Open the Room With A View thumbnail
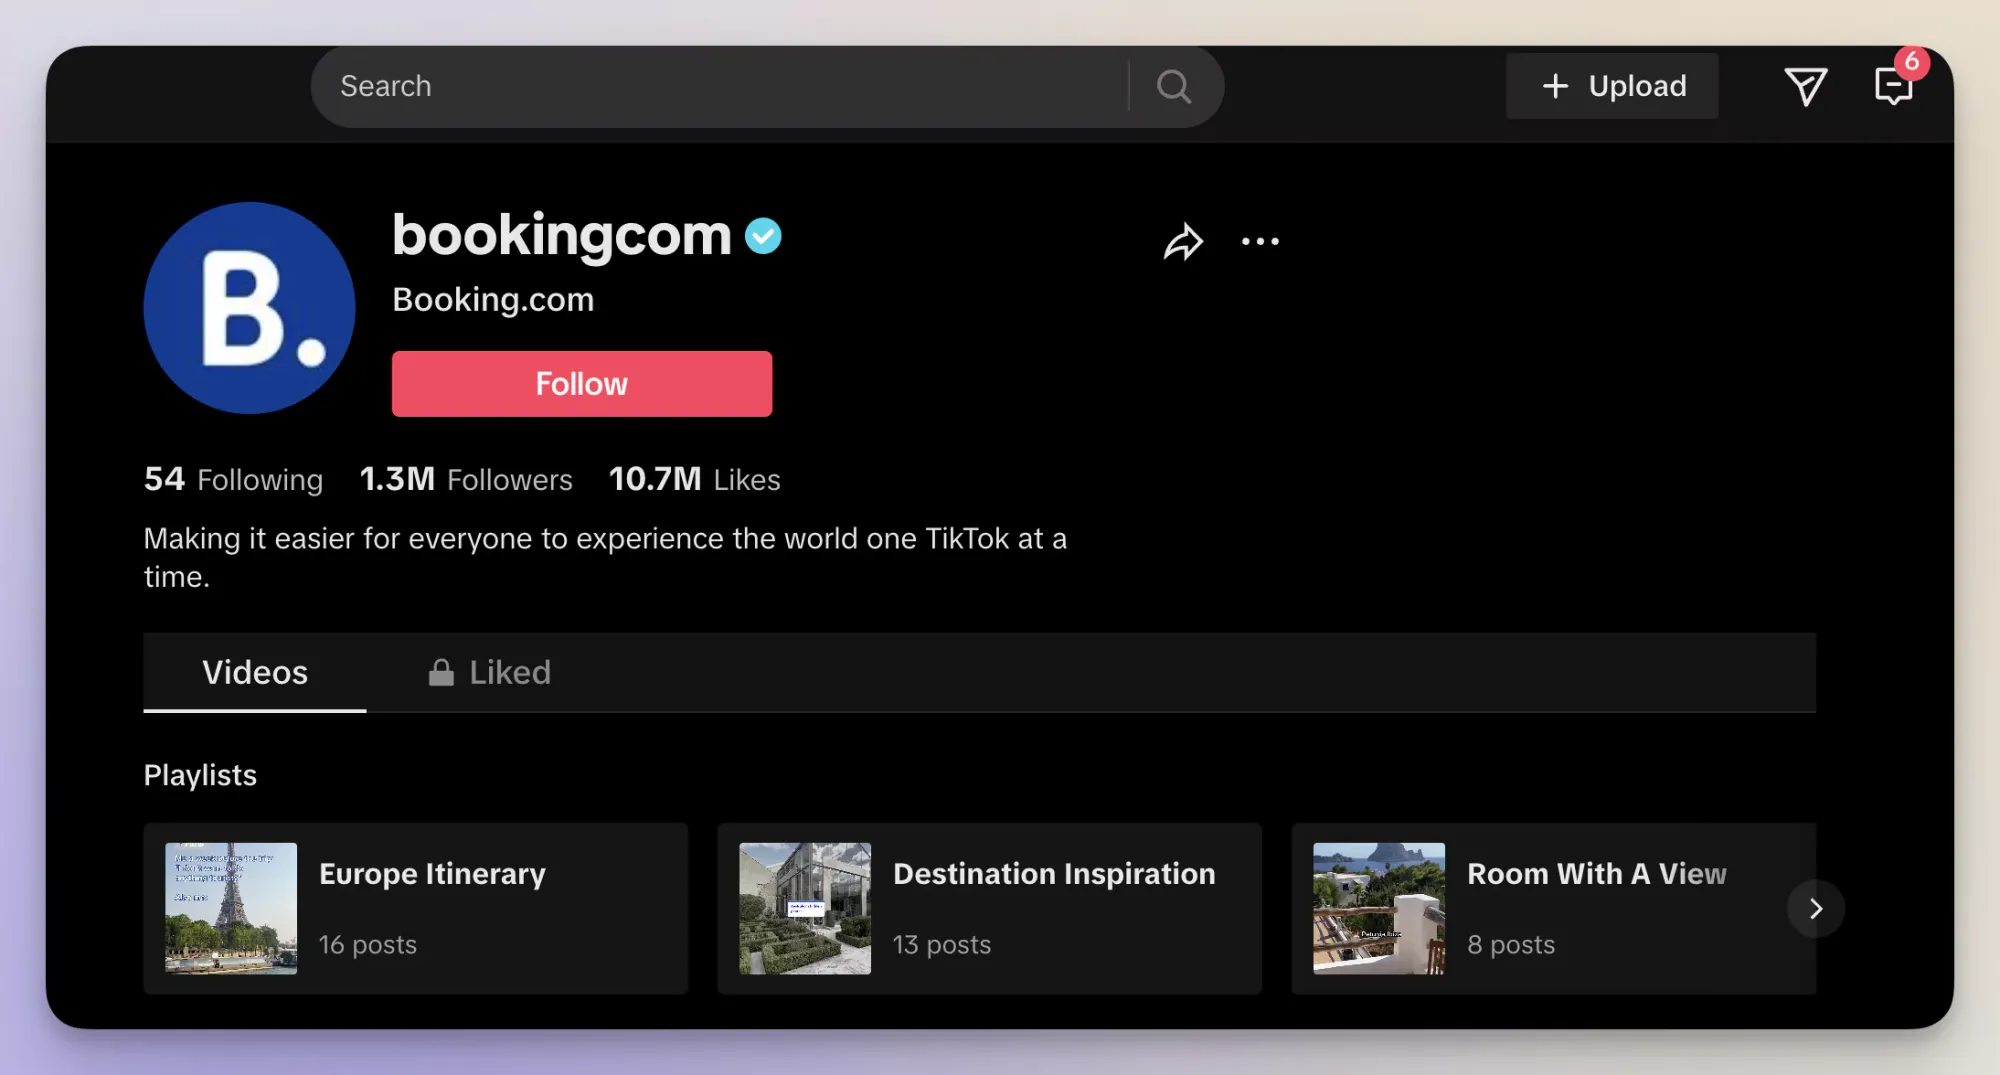Image resolution: width=2000 pixels, height=1075 pixels. point(1379,908)
